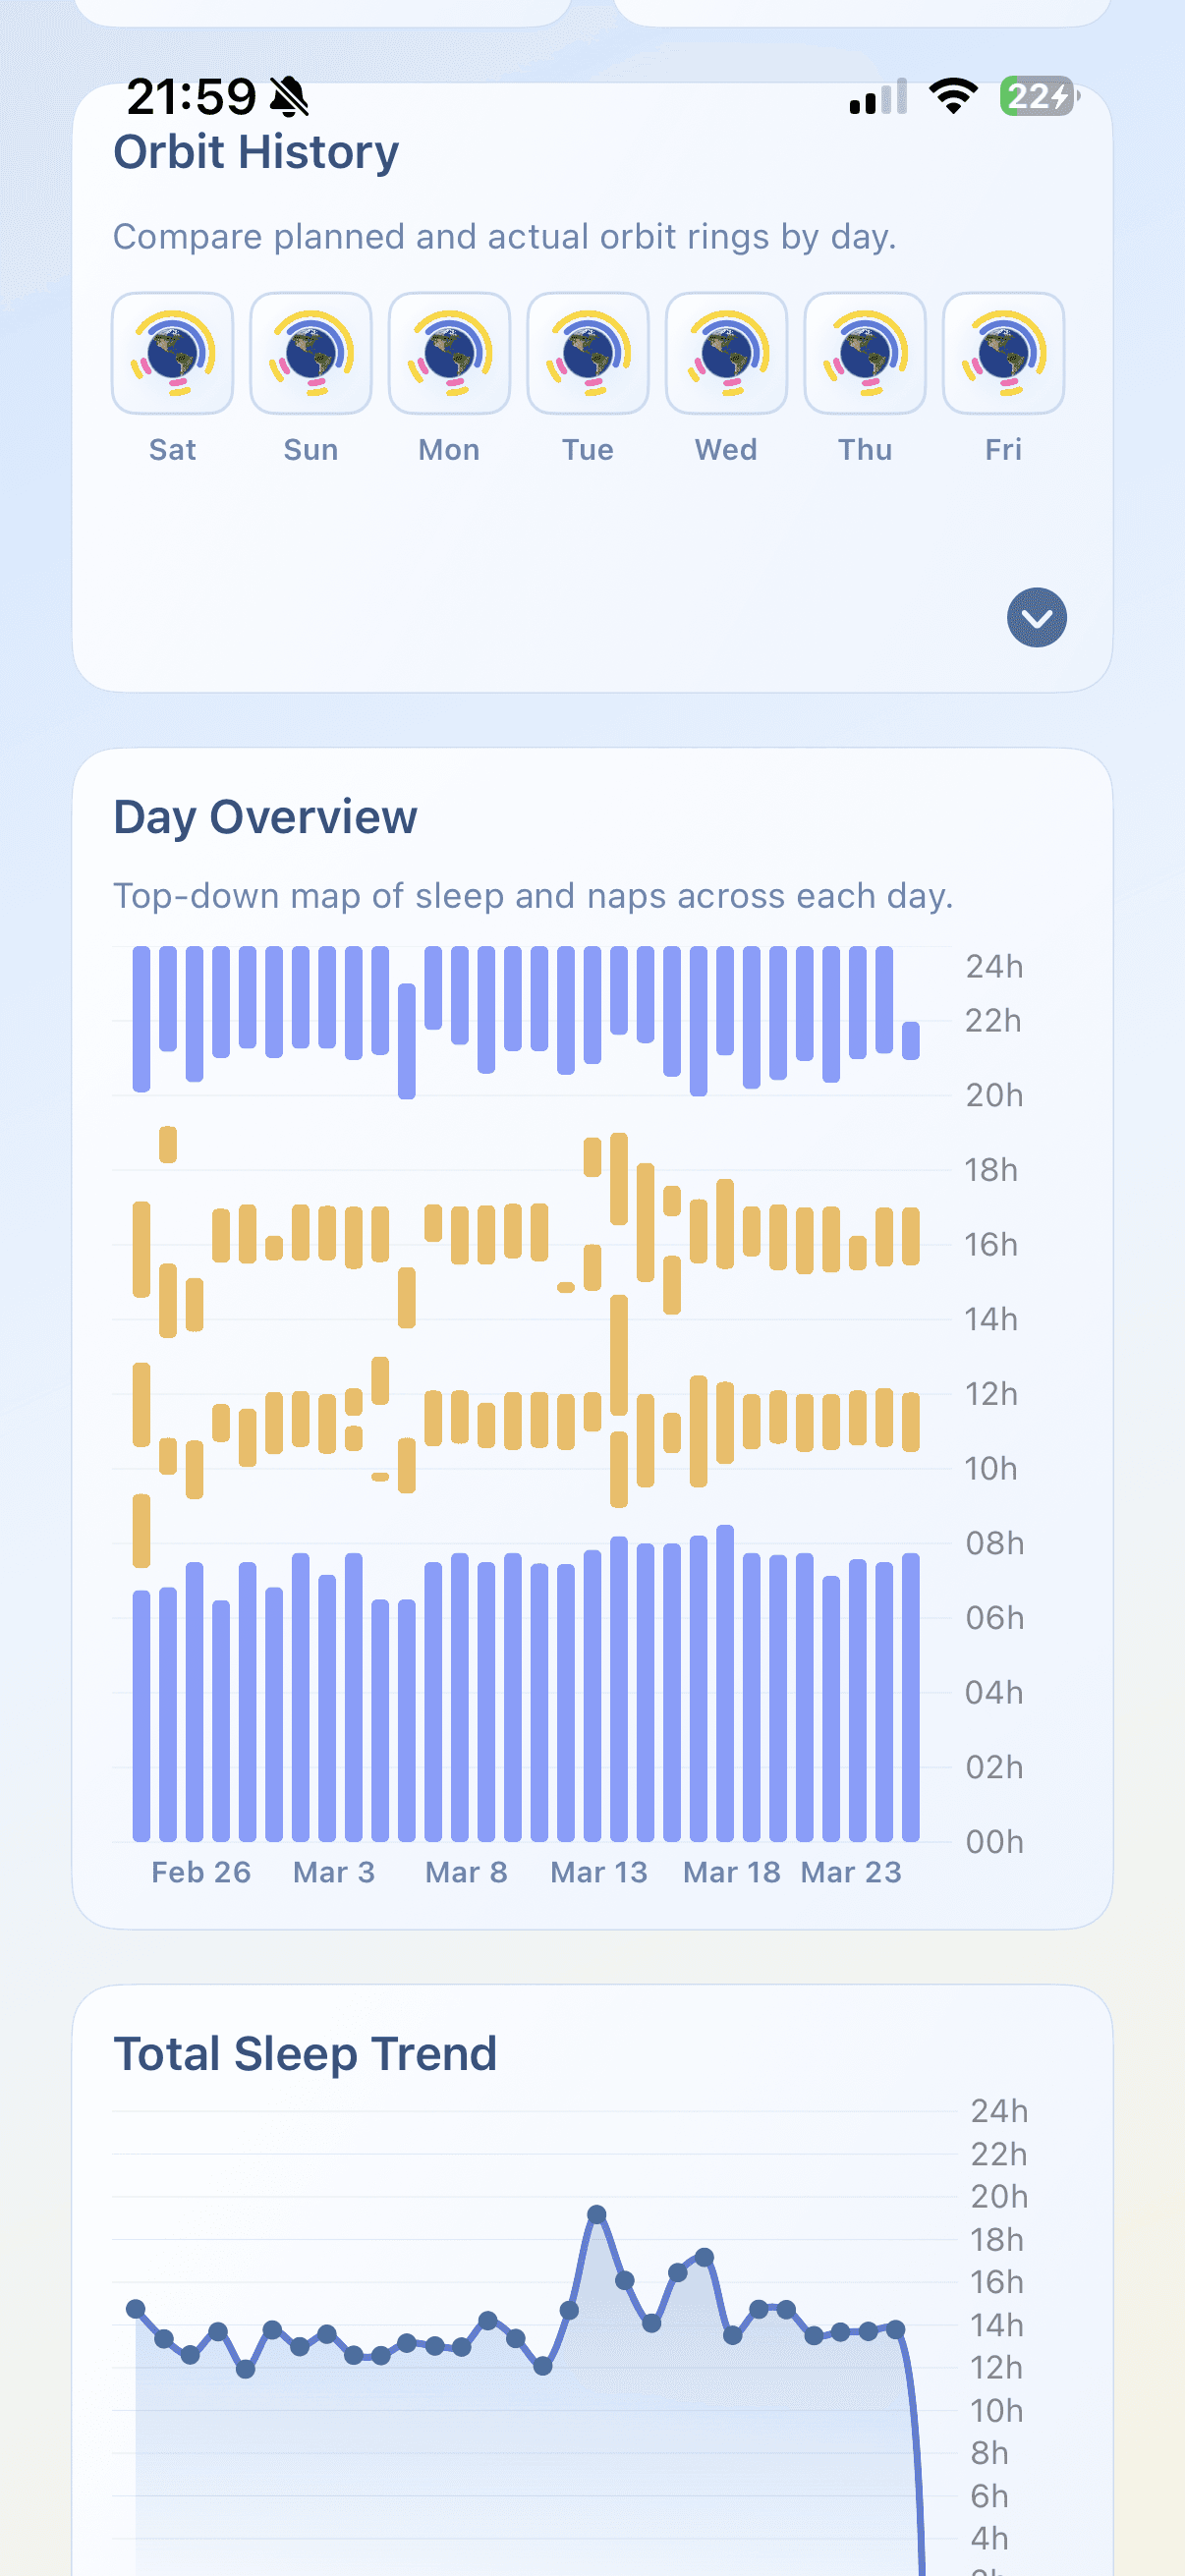Tap the Total Sleep Trend heading
1185x2576 pixels.
pos(305,2054)
